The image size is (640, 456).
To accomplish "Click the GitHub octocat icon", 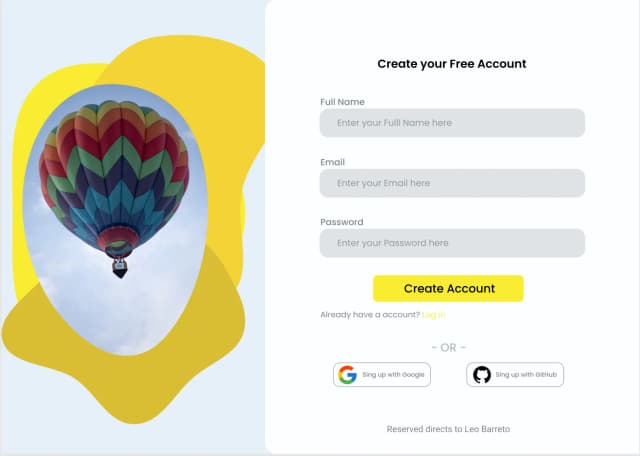I will click(482, 375).
